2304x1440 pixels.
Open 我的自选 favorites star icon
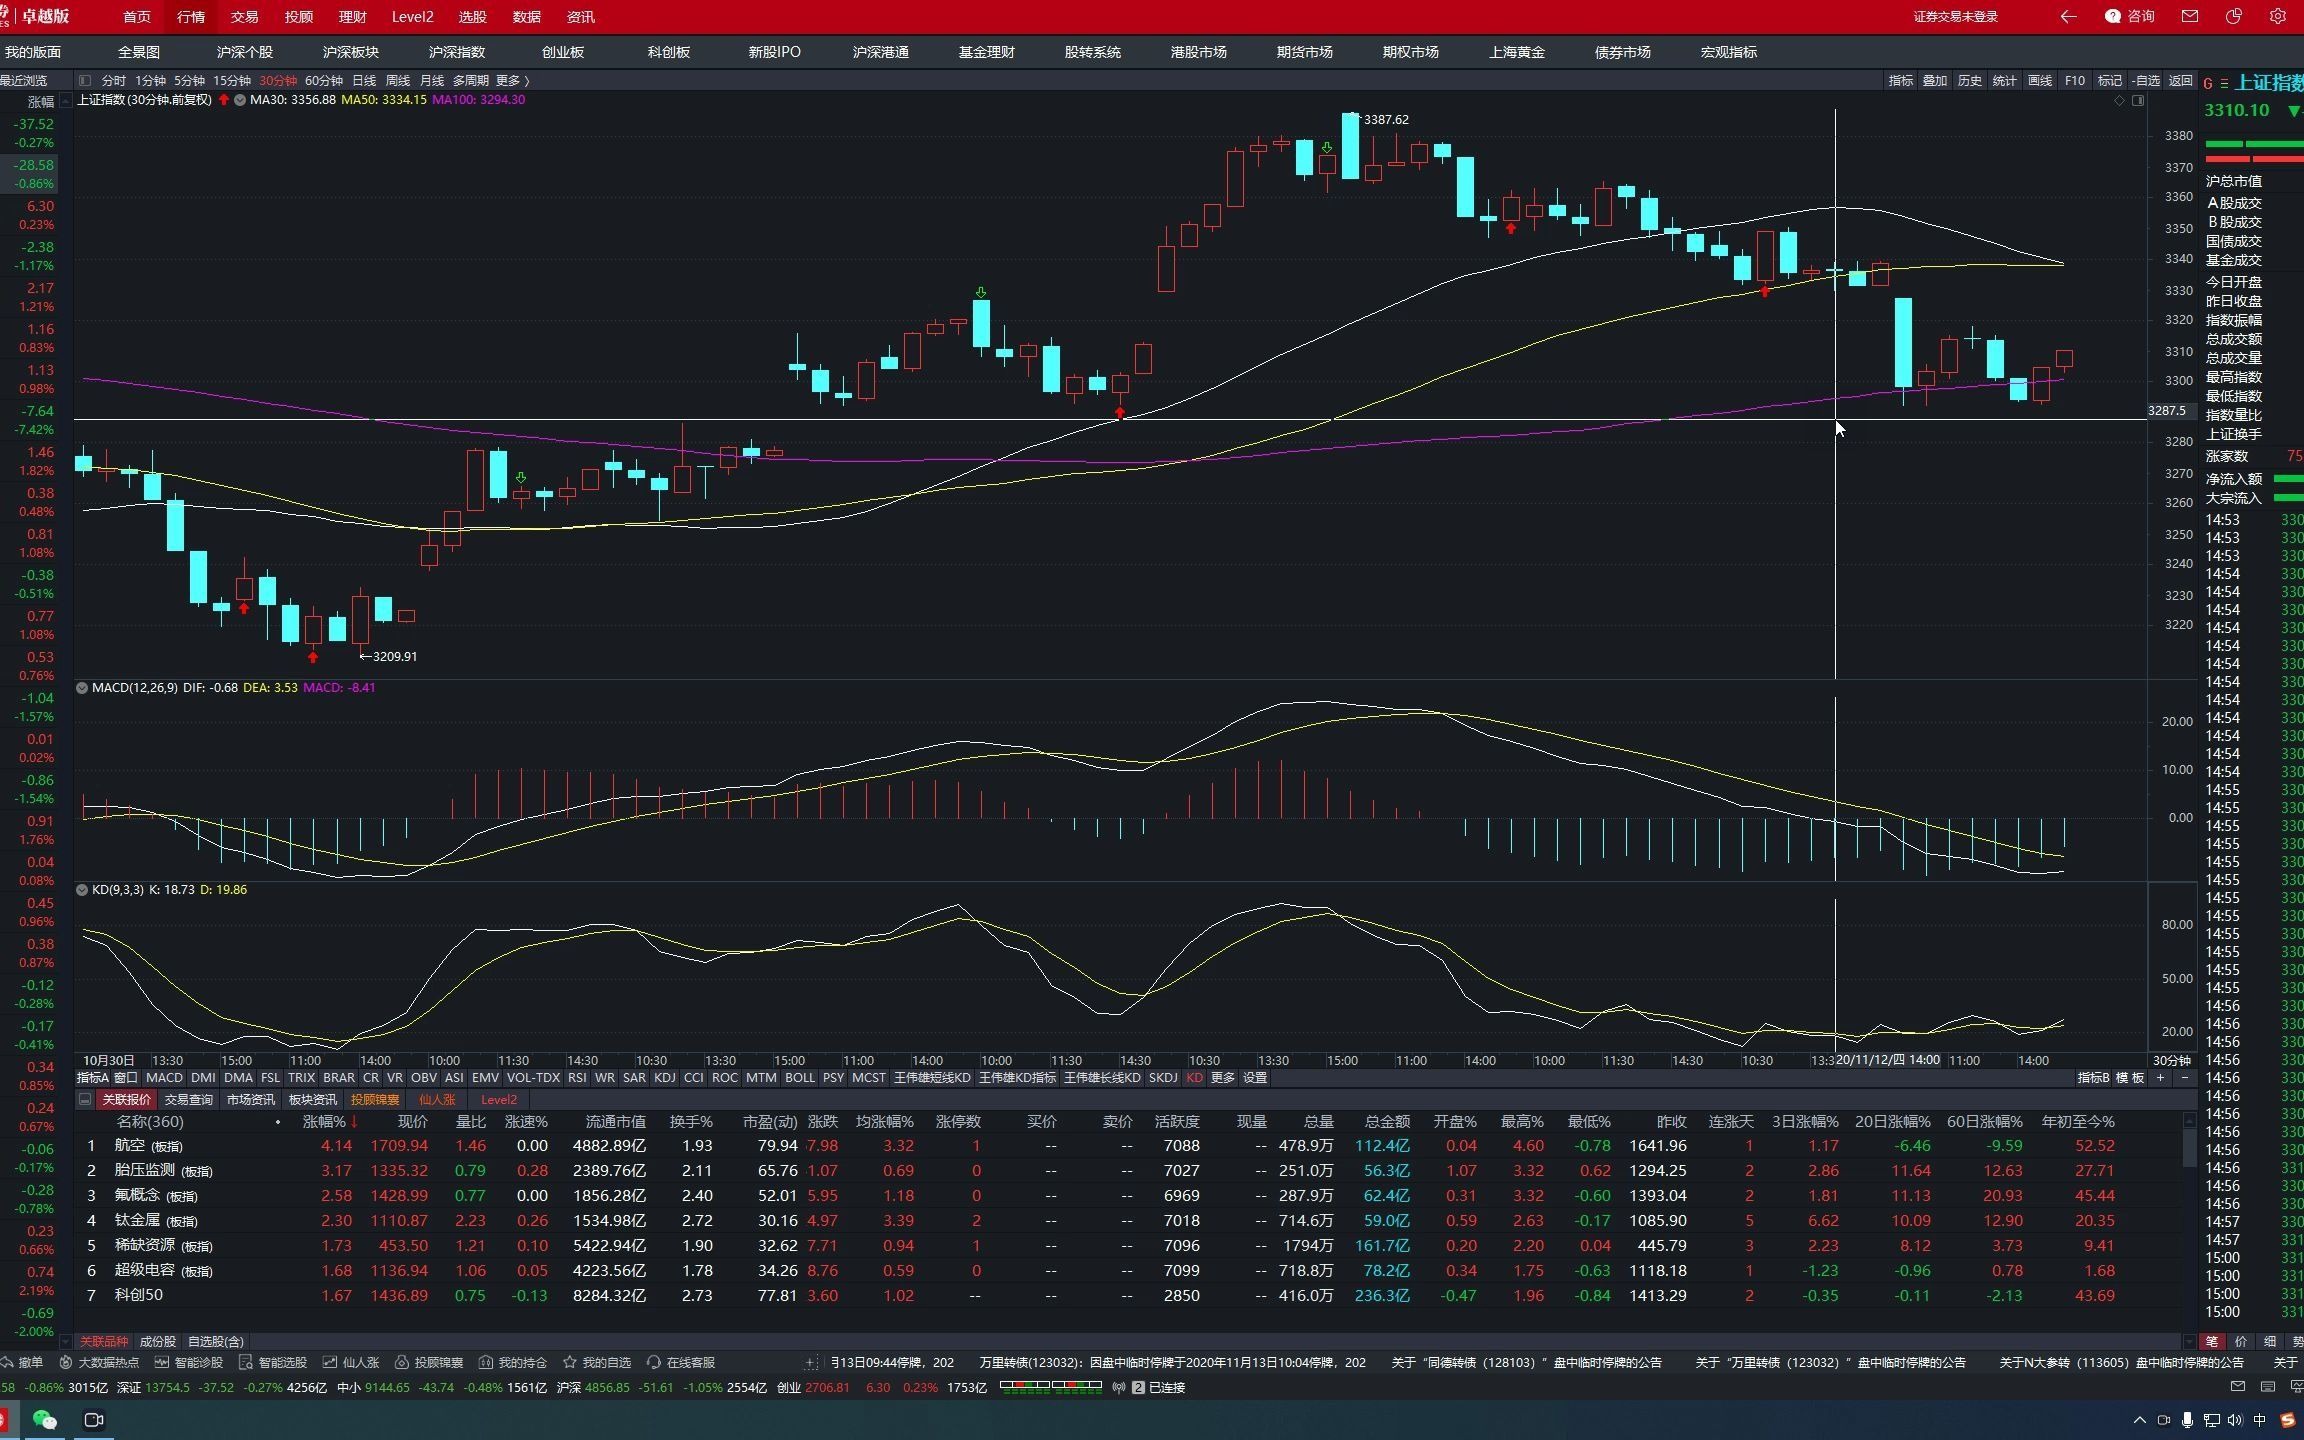pyautogui.click(x=597, y=1362)
